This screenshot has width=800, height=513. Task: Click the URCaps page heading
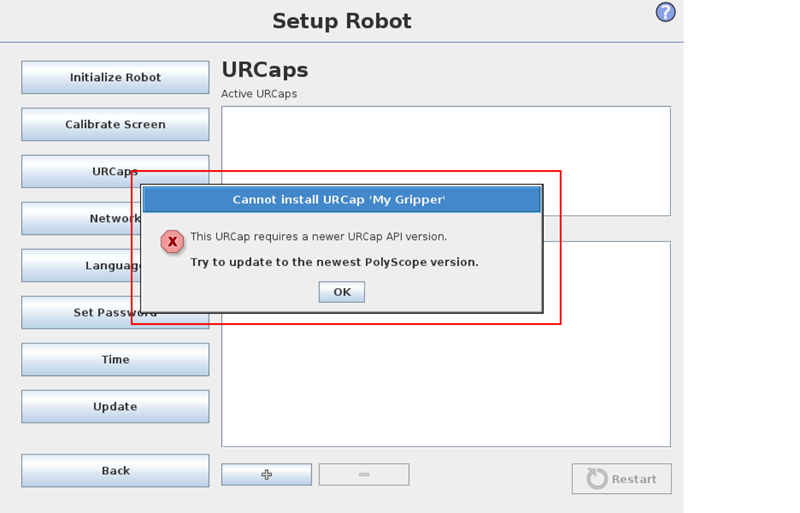[x=265, y=70]
